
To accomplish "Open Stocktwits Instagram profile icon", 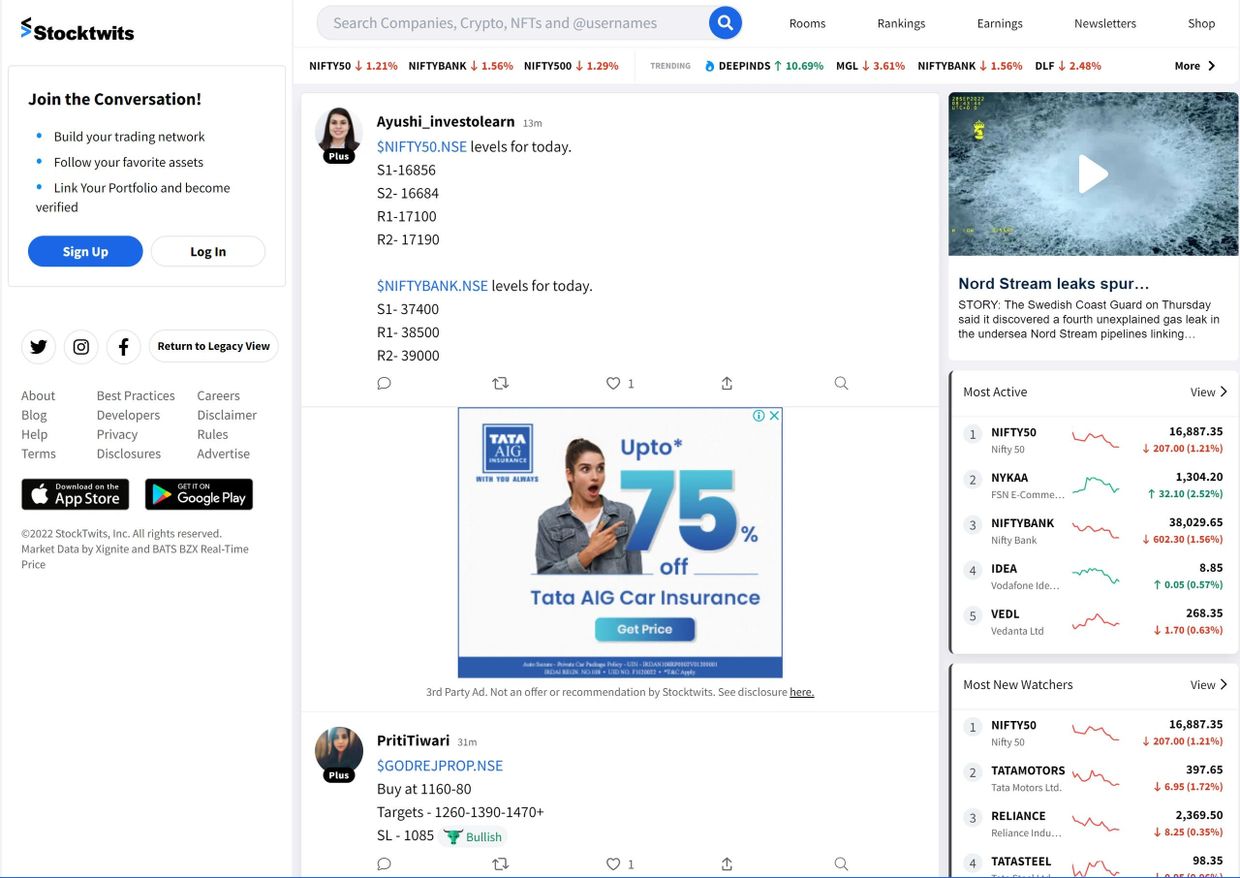I will tap(81, 347).
